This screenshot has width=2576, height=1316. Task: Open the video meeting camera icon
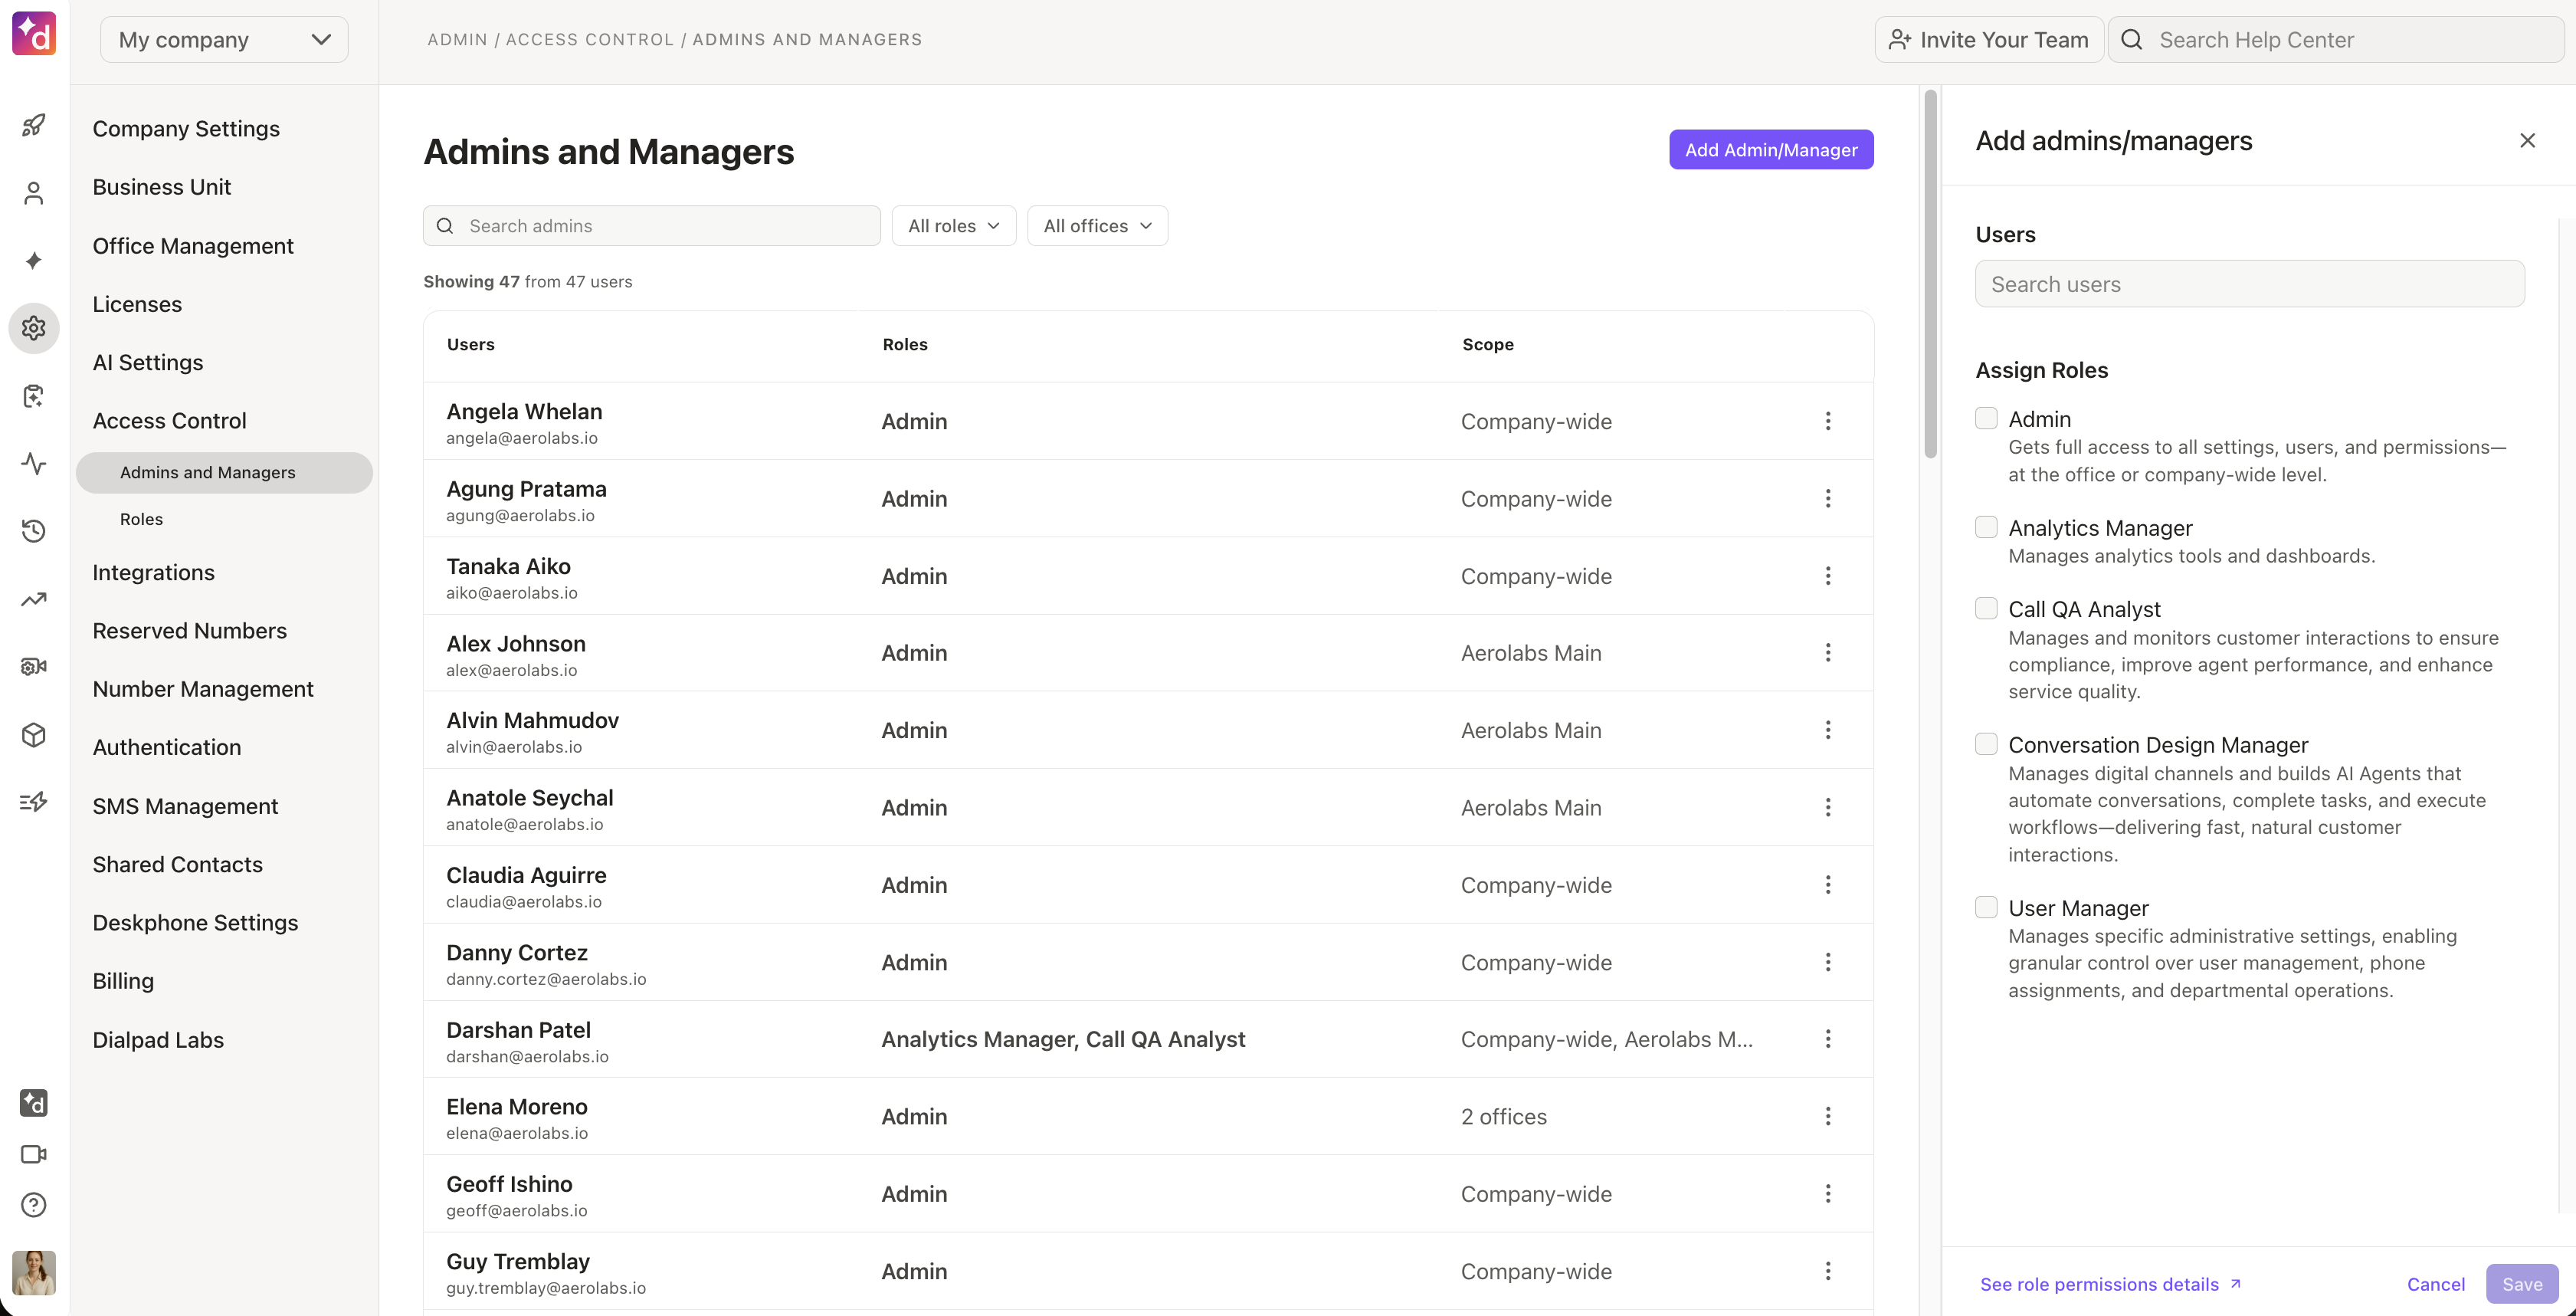point(34,1154)
